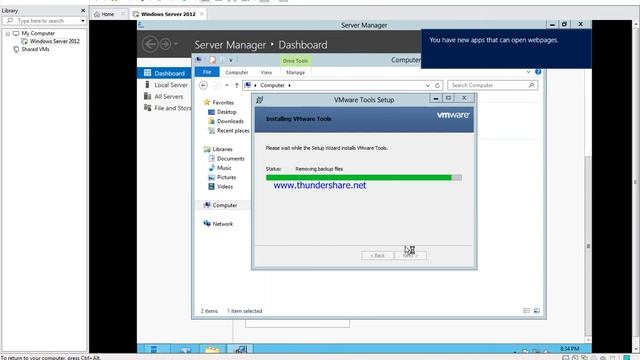Open the Computer ribbon tab

coord(236,72)
